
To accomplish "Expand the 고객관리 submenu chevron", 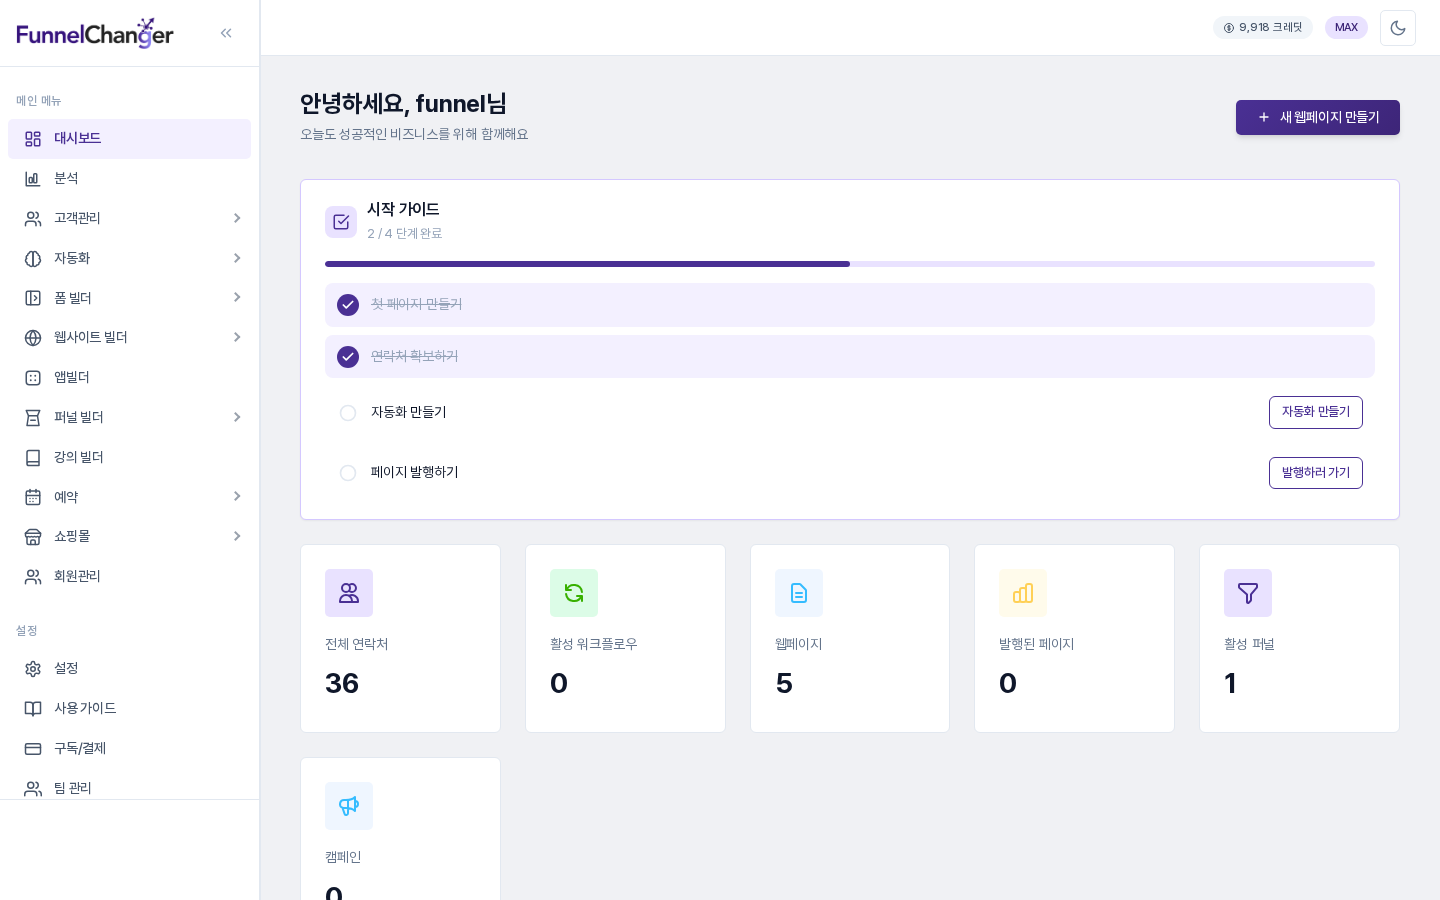I will point(237,218).
